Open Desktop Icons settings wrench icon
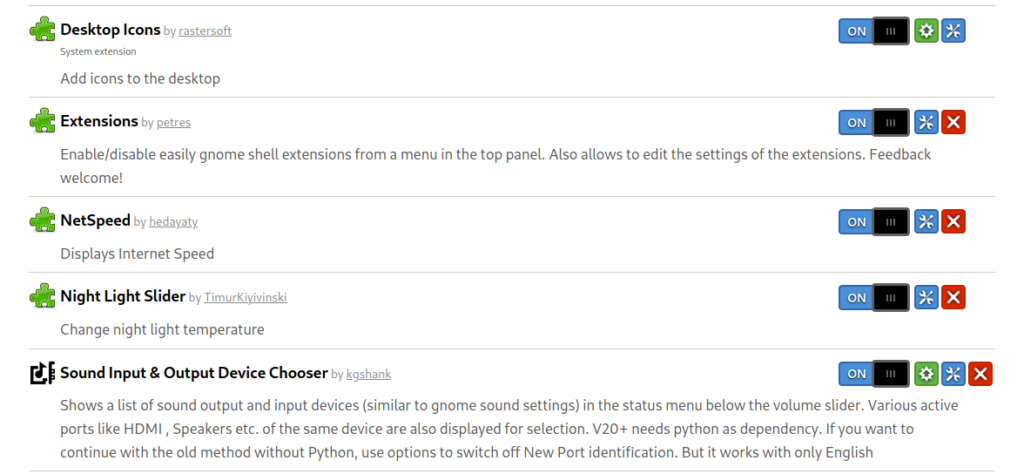The height and width of the screenshot is (474, 1024). pos(953,31)
